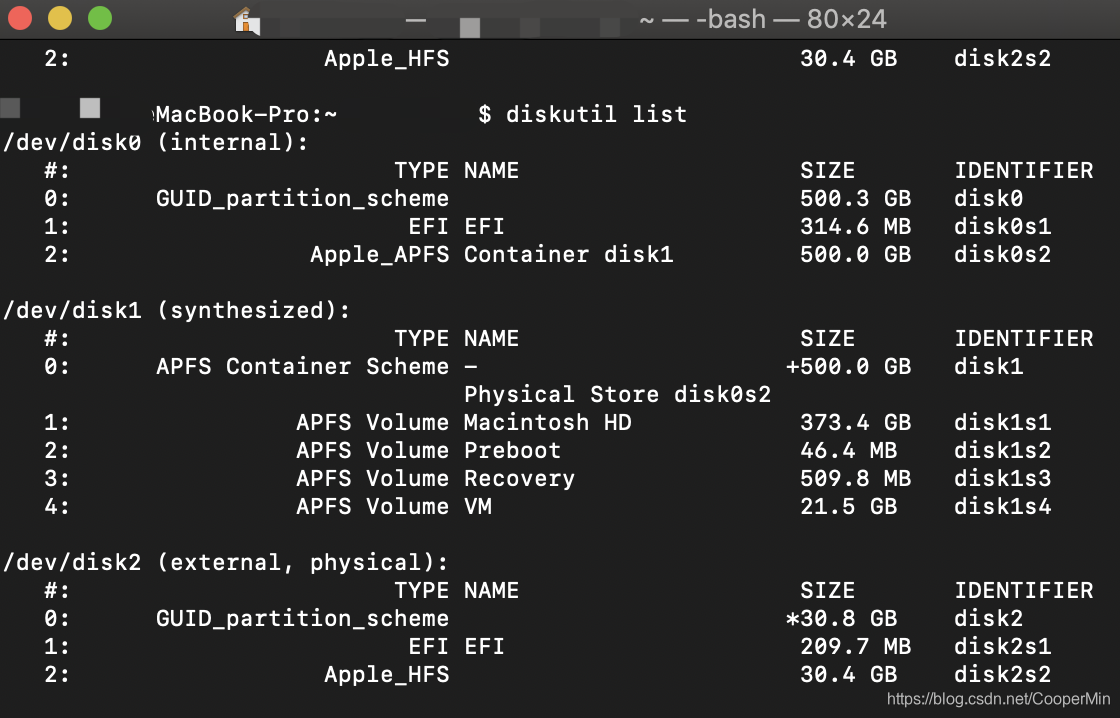Select the "/dev/disk1 (synthesized):" header line
This screenshot has height=718, width=1120.
click(x=178, y=310)
